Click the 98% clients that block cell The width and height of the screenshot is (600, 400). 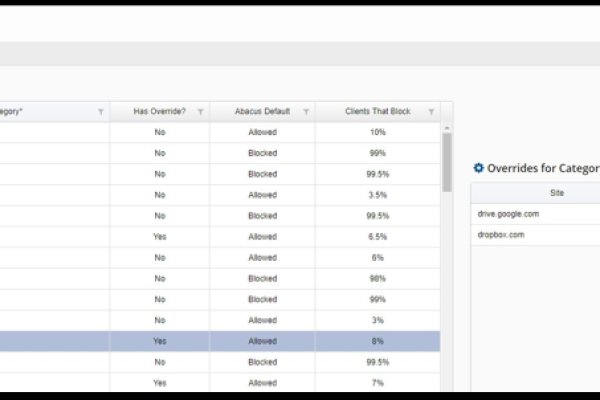(x=377, y=278)
